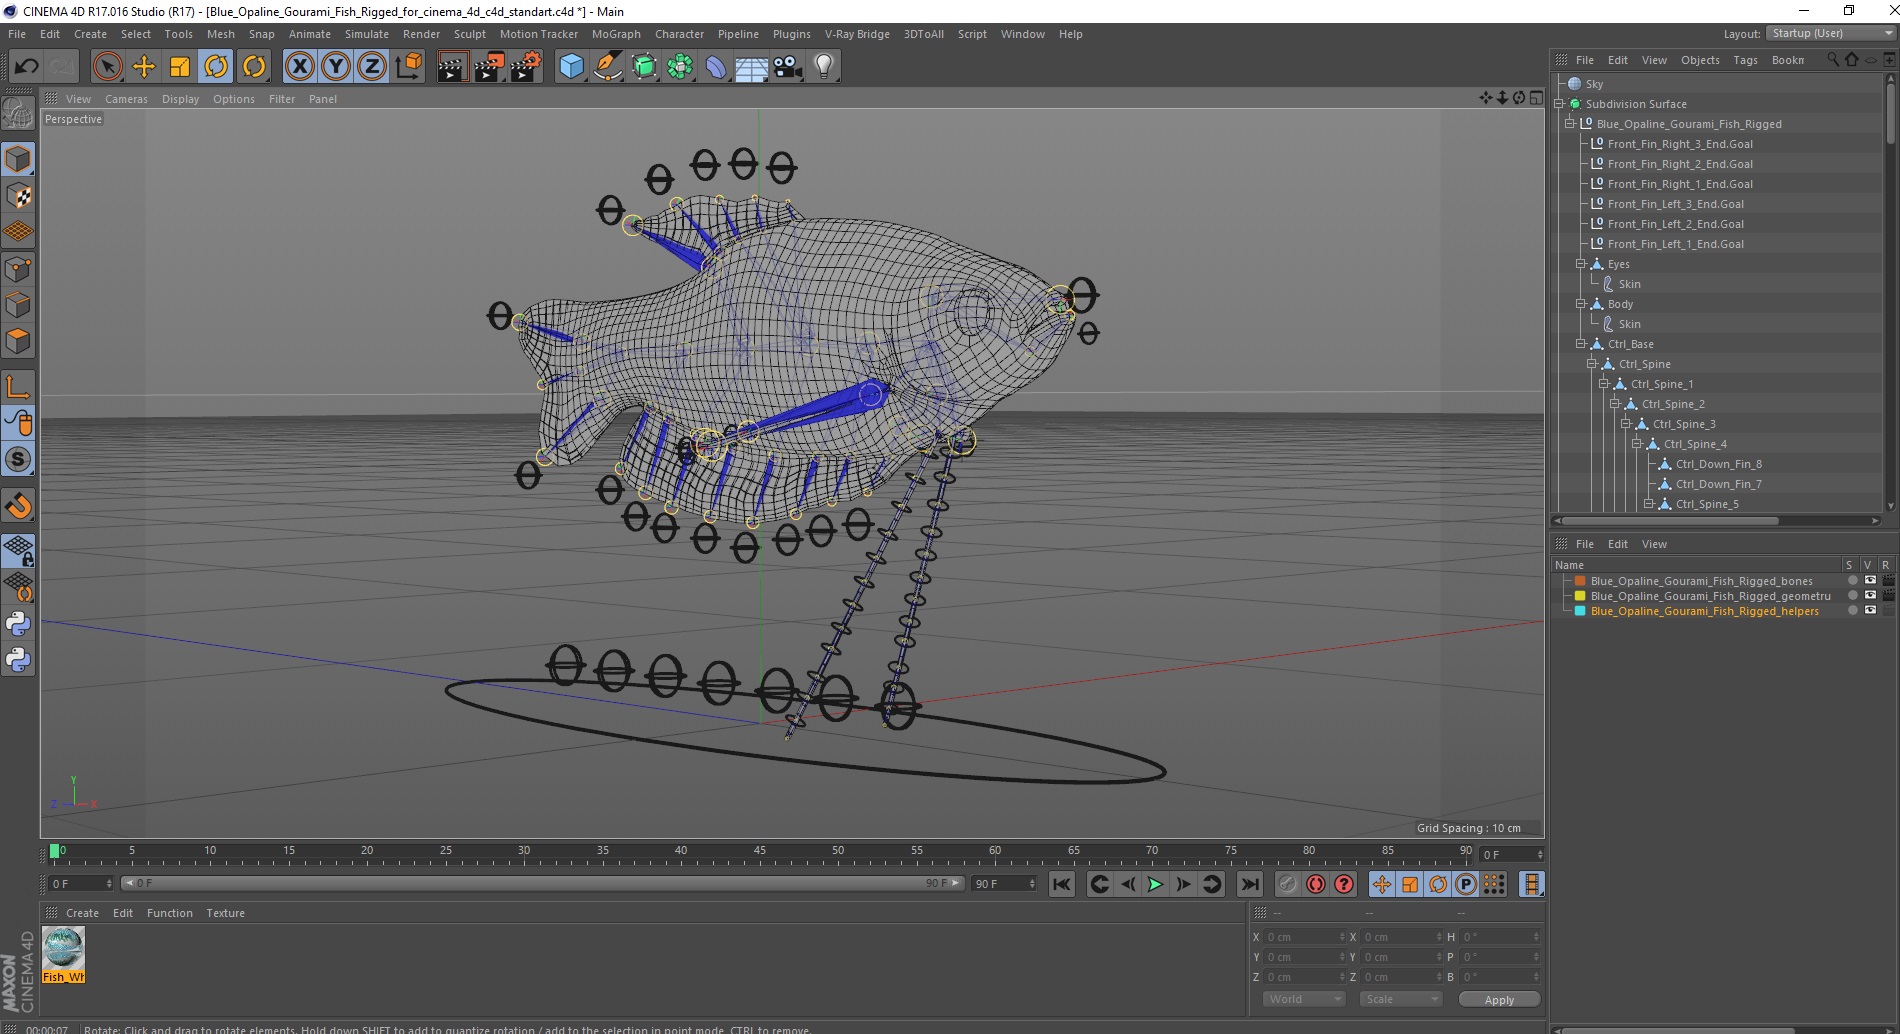Switch to Make Editable mode icon
1900x1034 pixels.
click(18, 115)
